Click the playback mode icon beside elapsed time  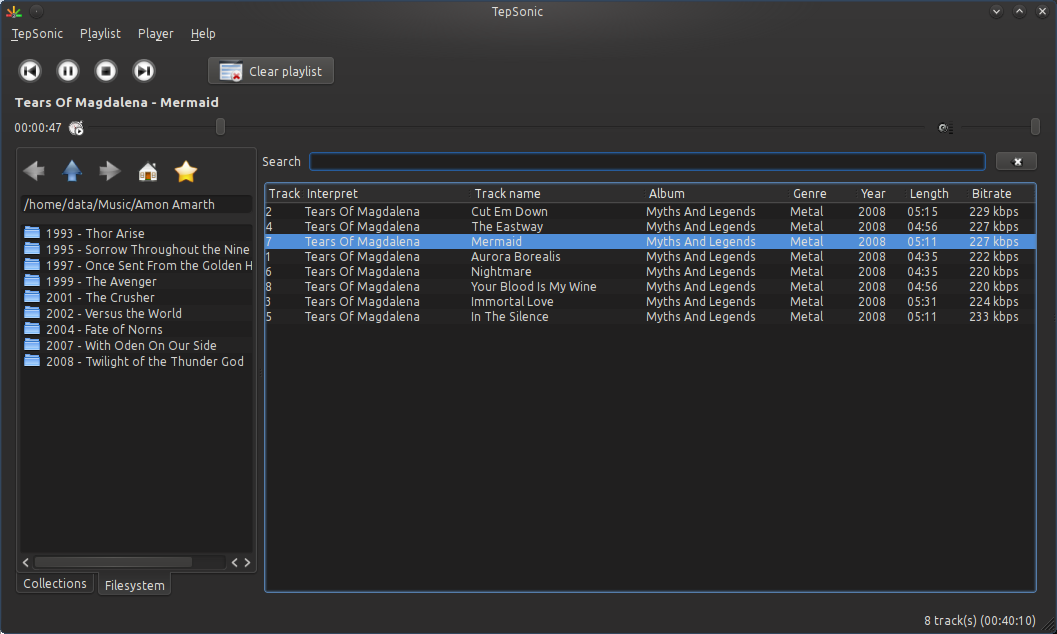(x=76, y=128)
